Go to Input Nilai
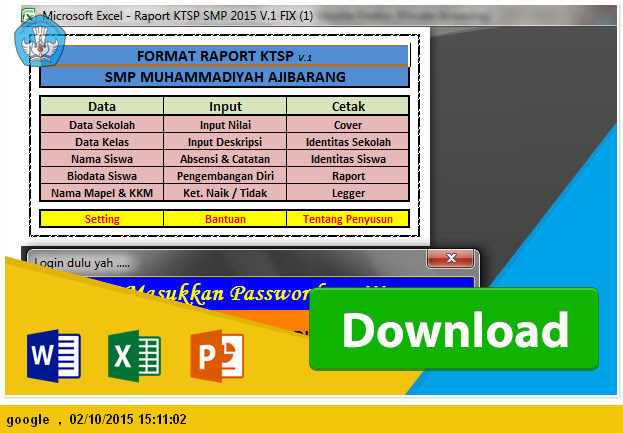623x433 pixels. click(225, 125)
